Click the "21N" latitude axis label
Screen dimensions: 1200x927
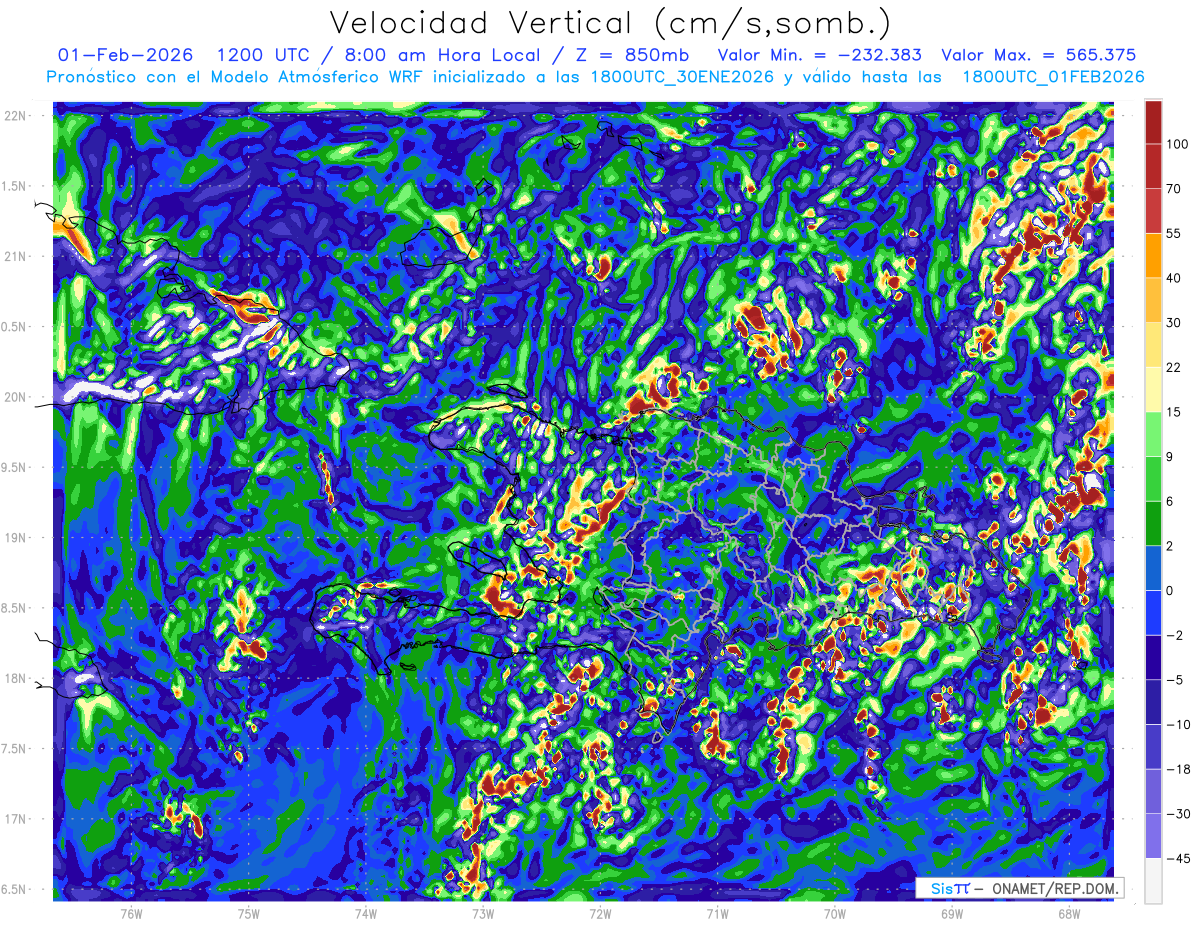click(x=14, y=256)
